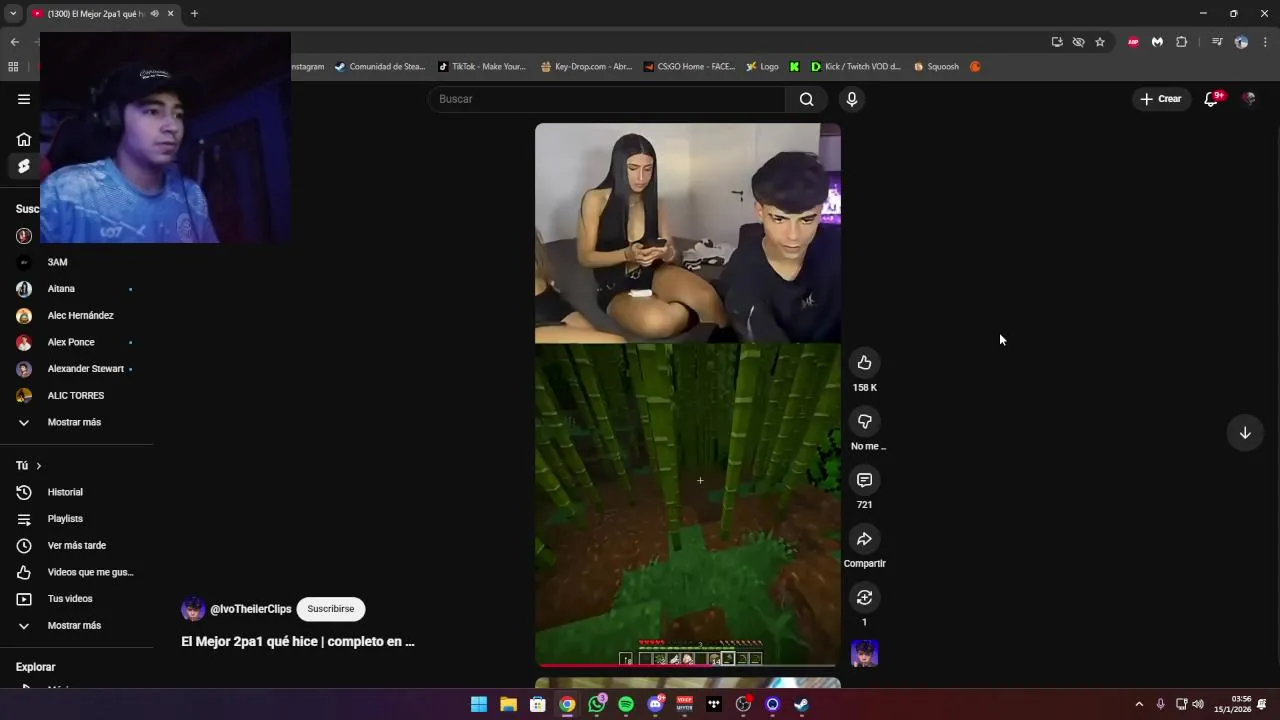Image resolution: width=1280 pixels, height=720 pixels.
Task: Open the Compartir share icon
Action: (864, 539)
